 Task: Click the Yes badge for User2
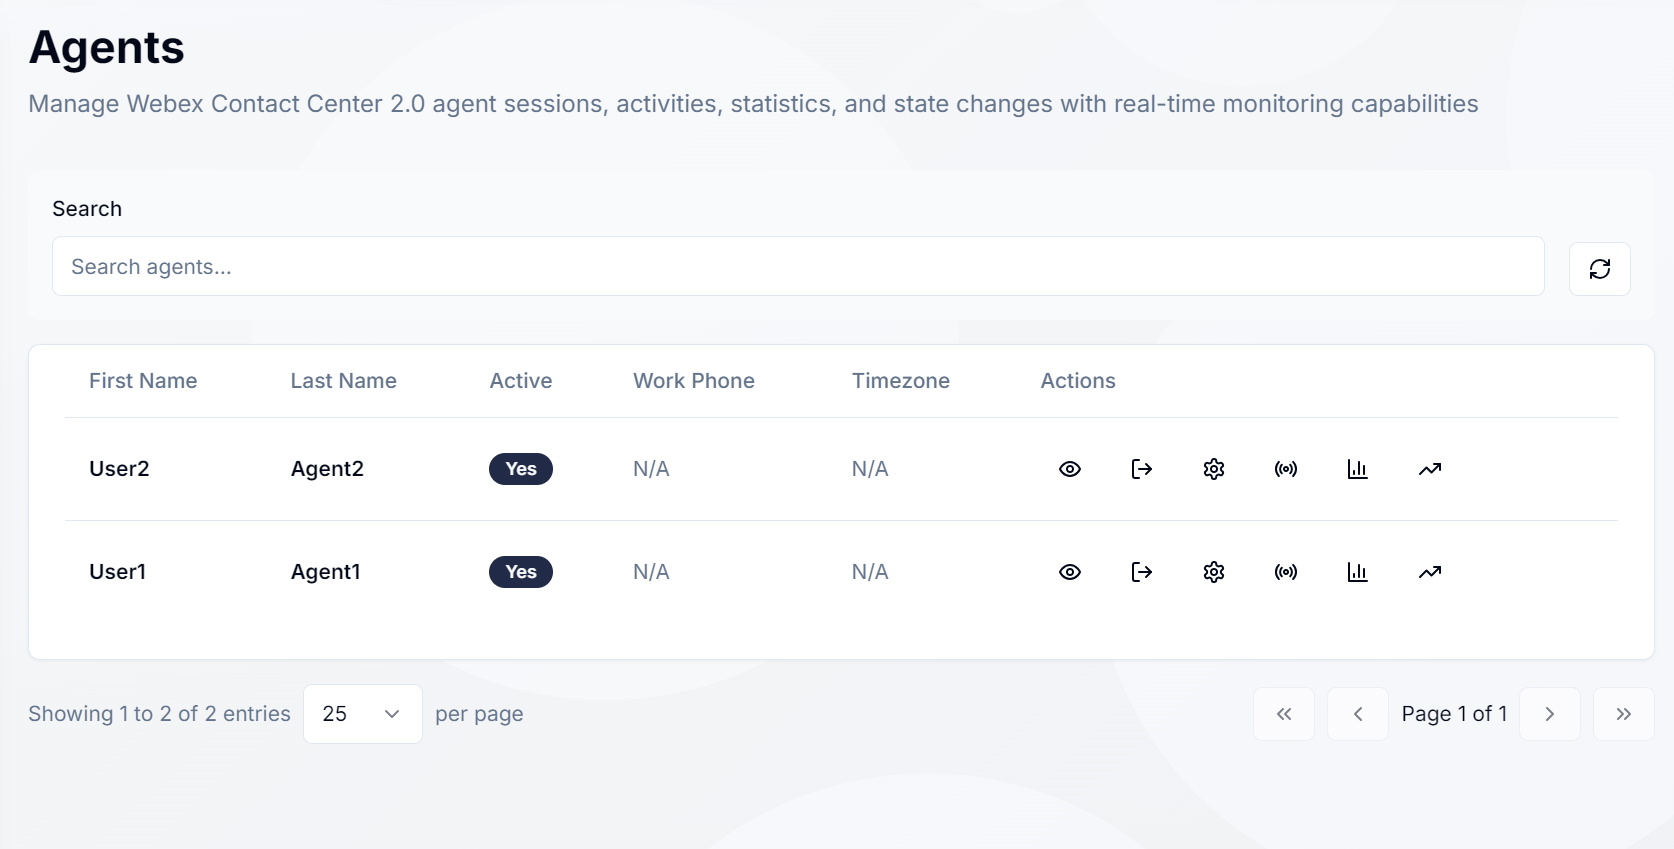point(520,469)
